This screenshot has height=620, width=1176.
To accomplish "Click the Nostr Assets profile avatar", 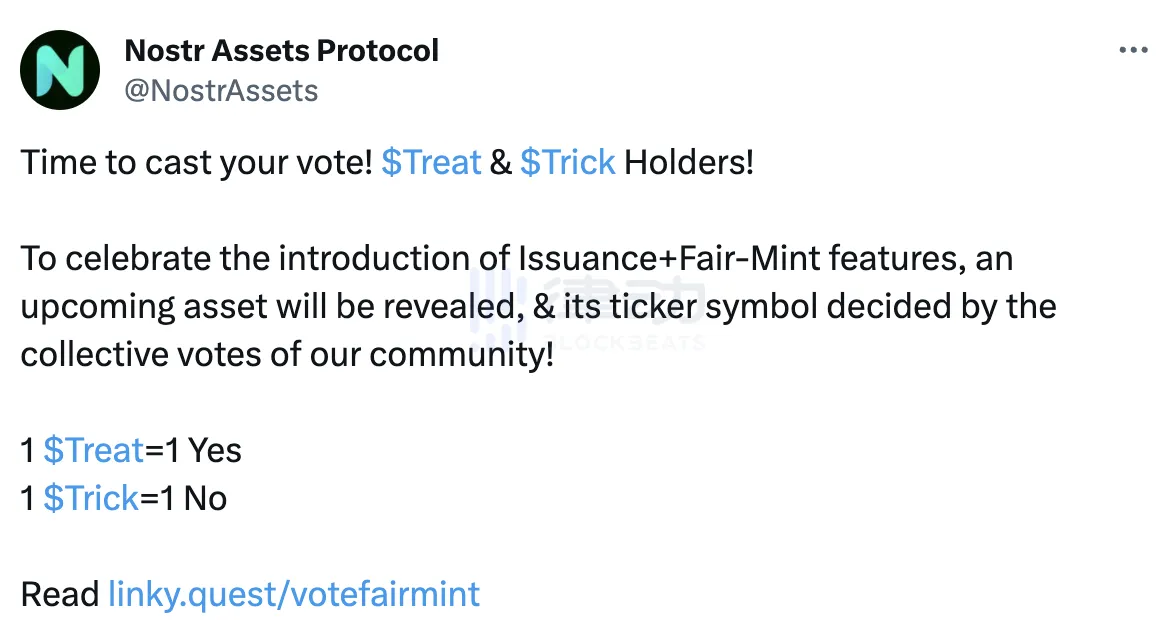I will click(60, 69).
